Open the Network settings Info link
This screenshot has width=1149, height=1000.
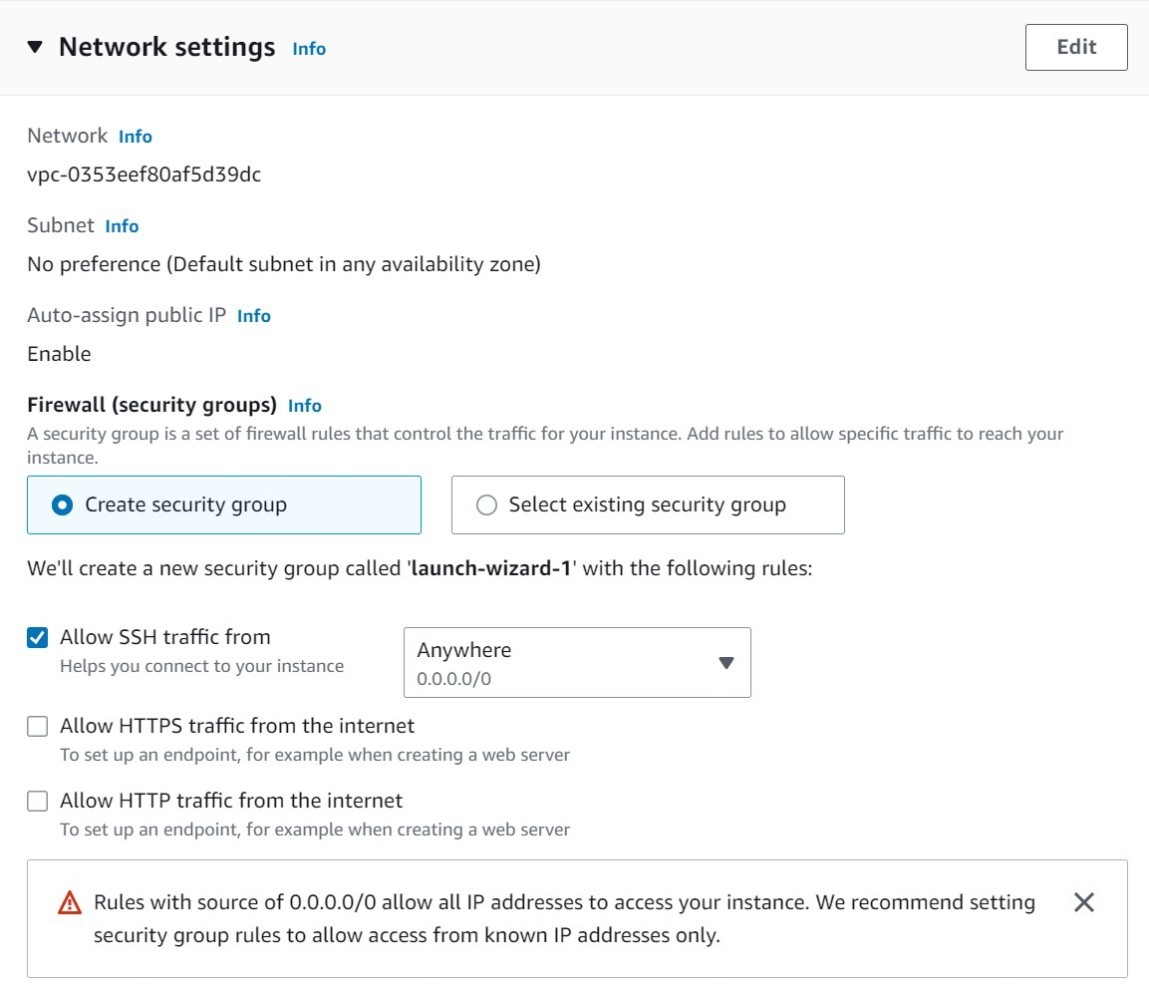click(x=308, y=48)
